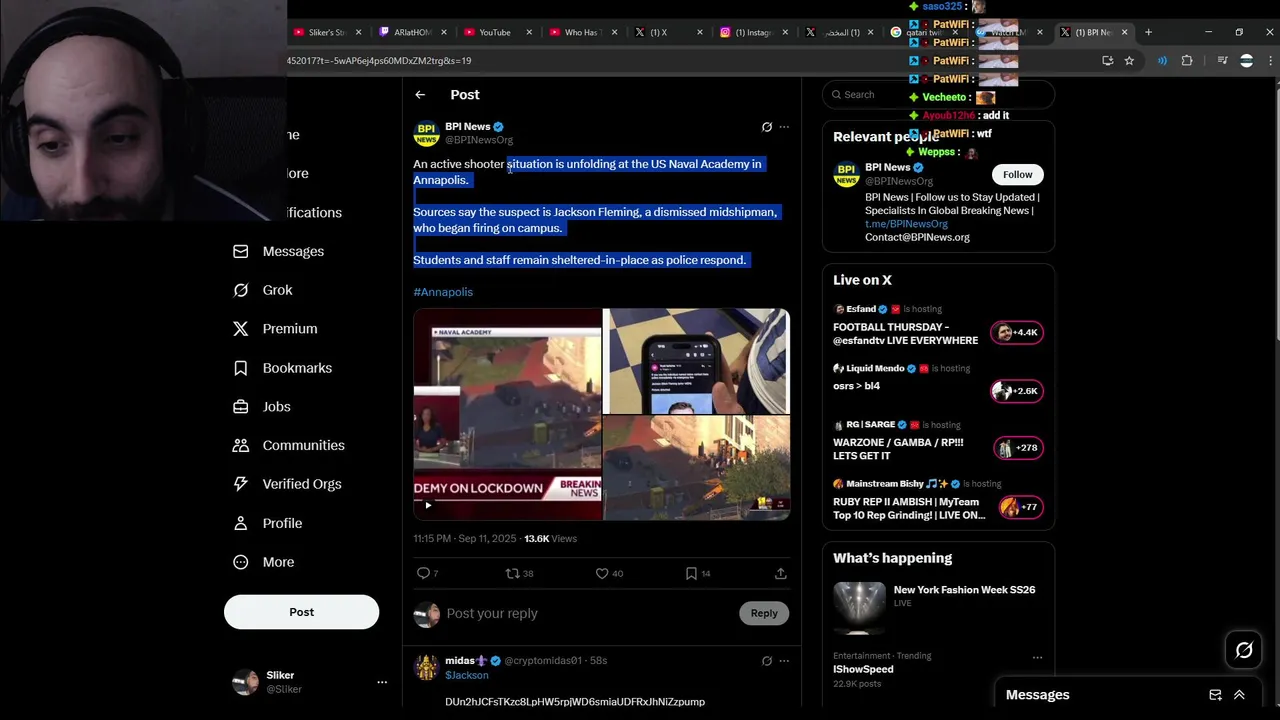Screen dimensions: 1280x720
Task: Open the More sidebar menu
Action: click(278, 562)
